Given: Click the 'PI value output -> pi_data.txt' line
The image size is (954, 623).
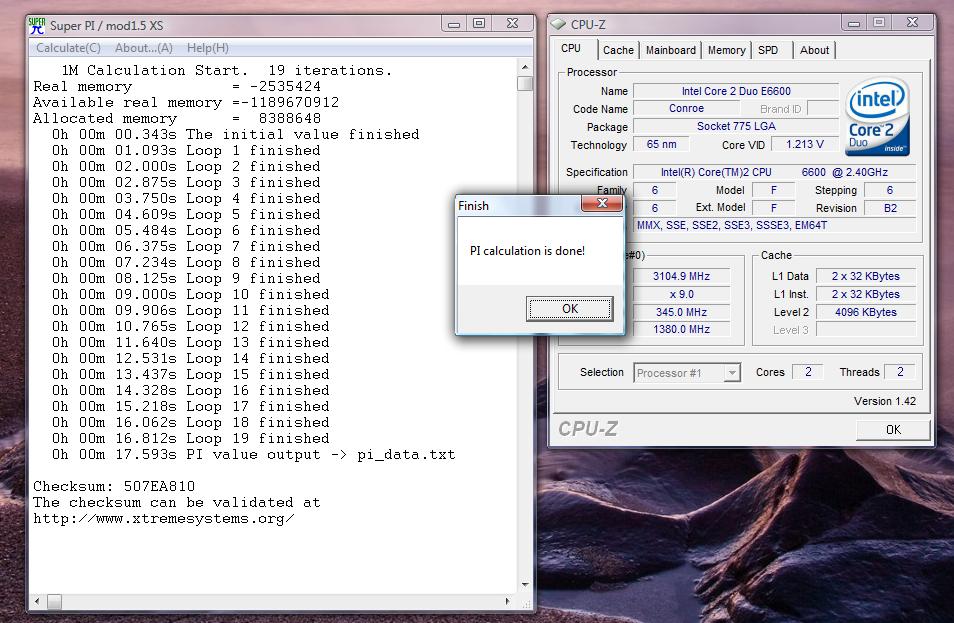Looking at the screenshot, I should pyautogui.click(x=254, y=454).
